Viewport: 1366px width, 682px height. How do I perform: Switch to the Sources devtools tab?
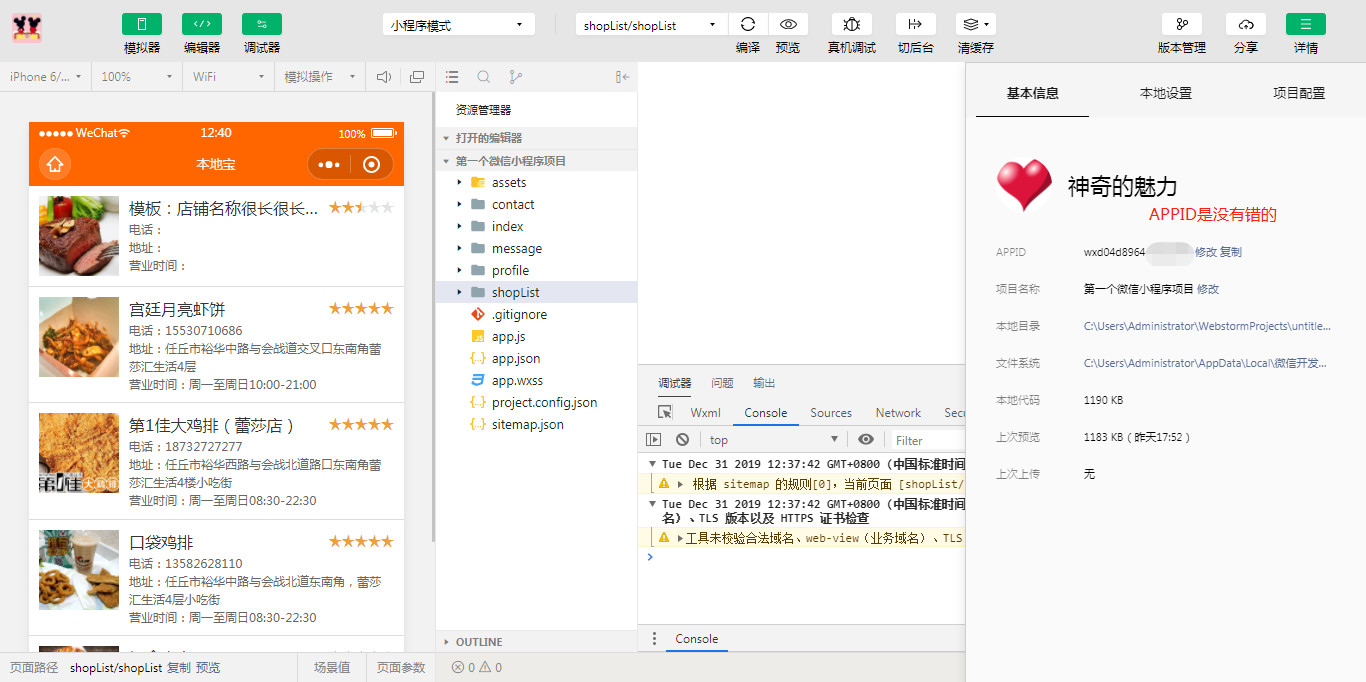[831, 413]
